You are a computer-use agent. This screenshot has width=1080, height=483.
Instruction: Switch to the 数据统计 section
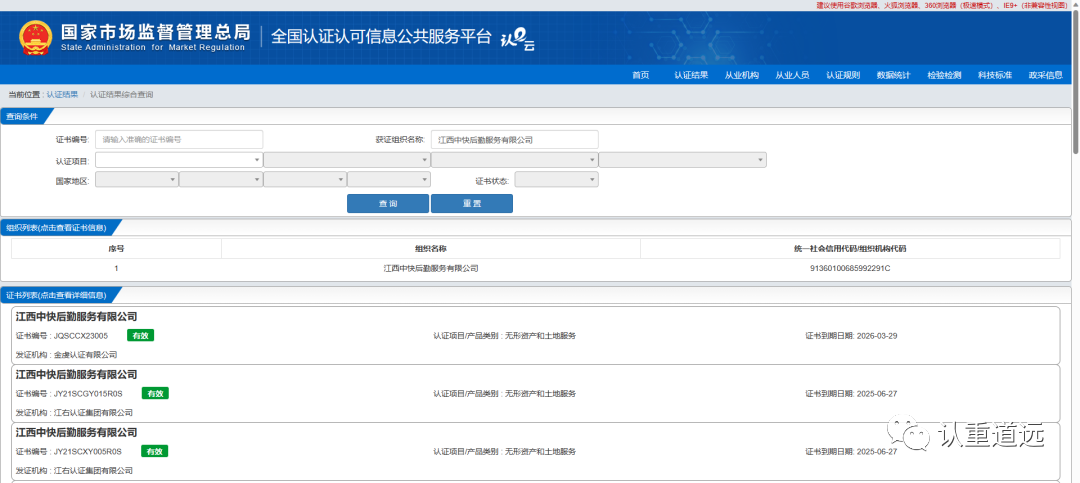click(893, 76)
